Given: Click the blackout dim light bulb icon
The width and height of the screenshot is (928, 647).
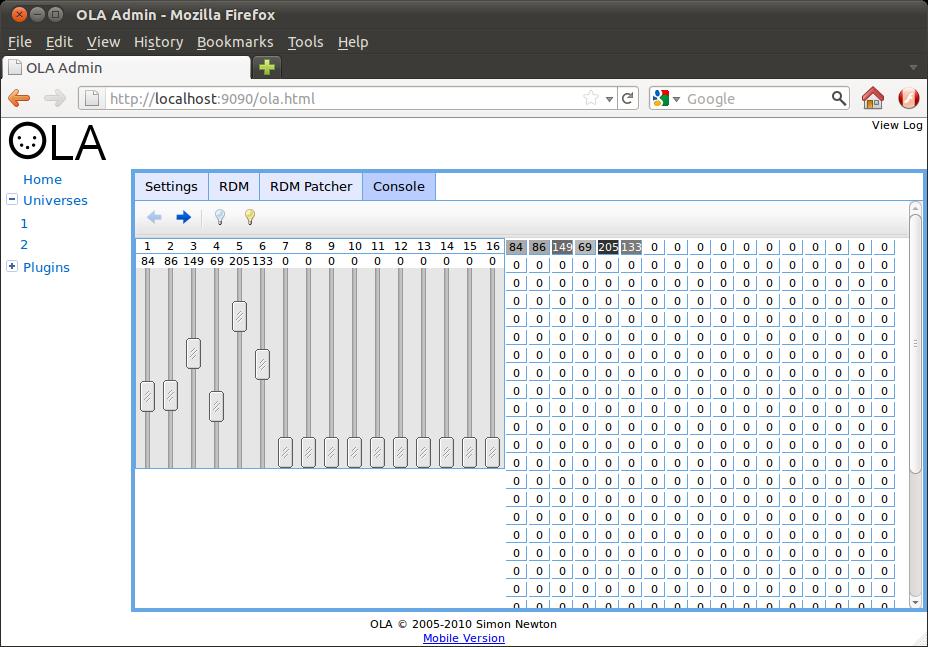Looking at the screenshot, I should click(x=220, y=217).
